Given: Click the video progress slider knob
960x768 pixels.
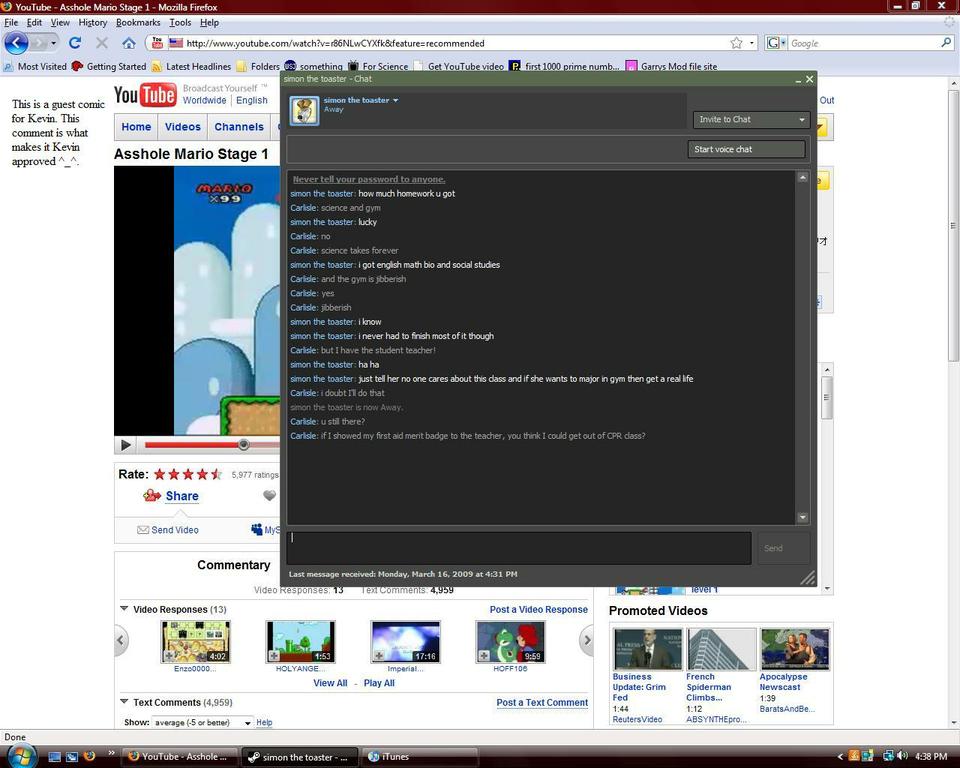Looking at the screenshot, I should 243,445.
